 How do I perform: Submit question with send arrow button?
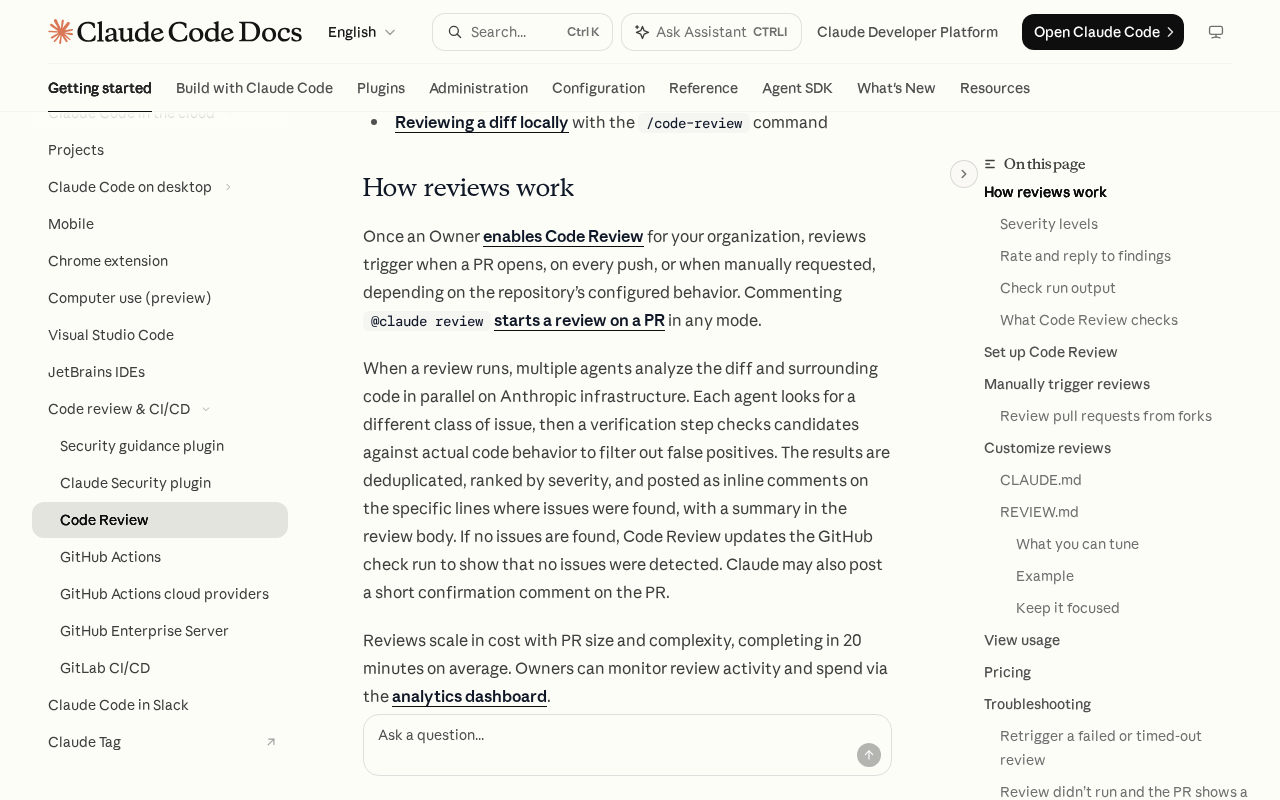tap(869, 755)
